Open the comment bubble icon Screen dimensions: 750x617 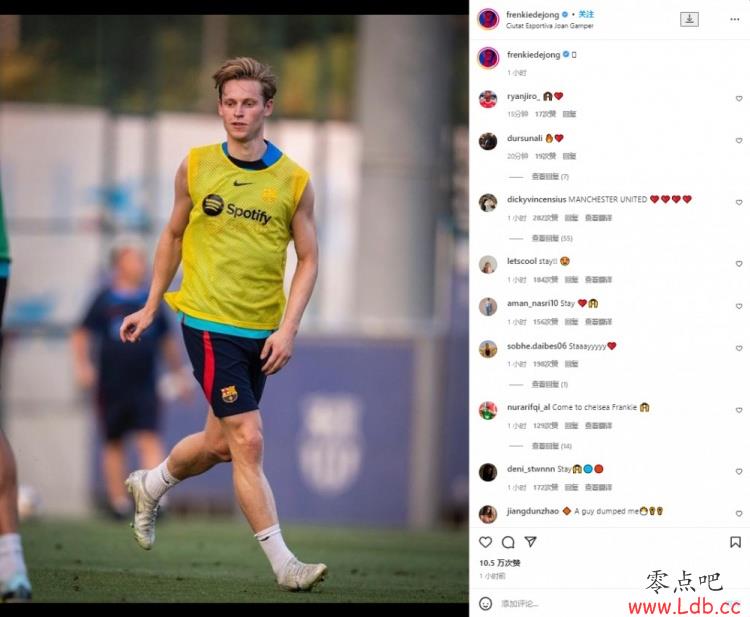tap(508, 542)
